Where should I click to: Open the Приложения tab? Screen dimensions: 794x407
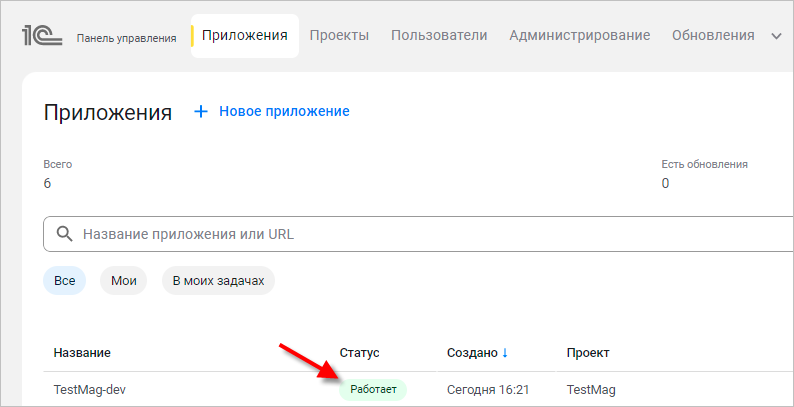point(245,35)
